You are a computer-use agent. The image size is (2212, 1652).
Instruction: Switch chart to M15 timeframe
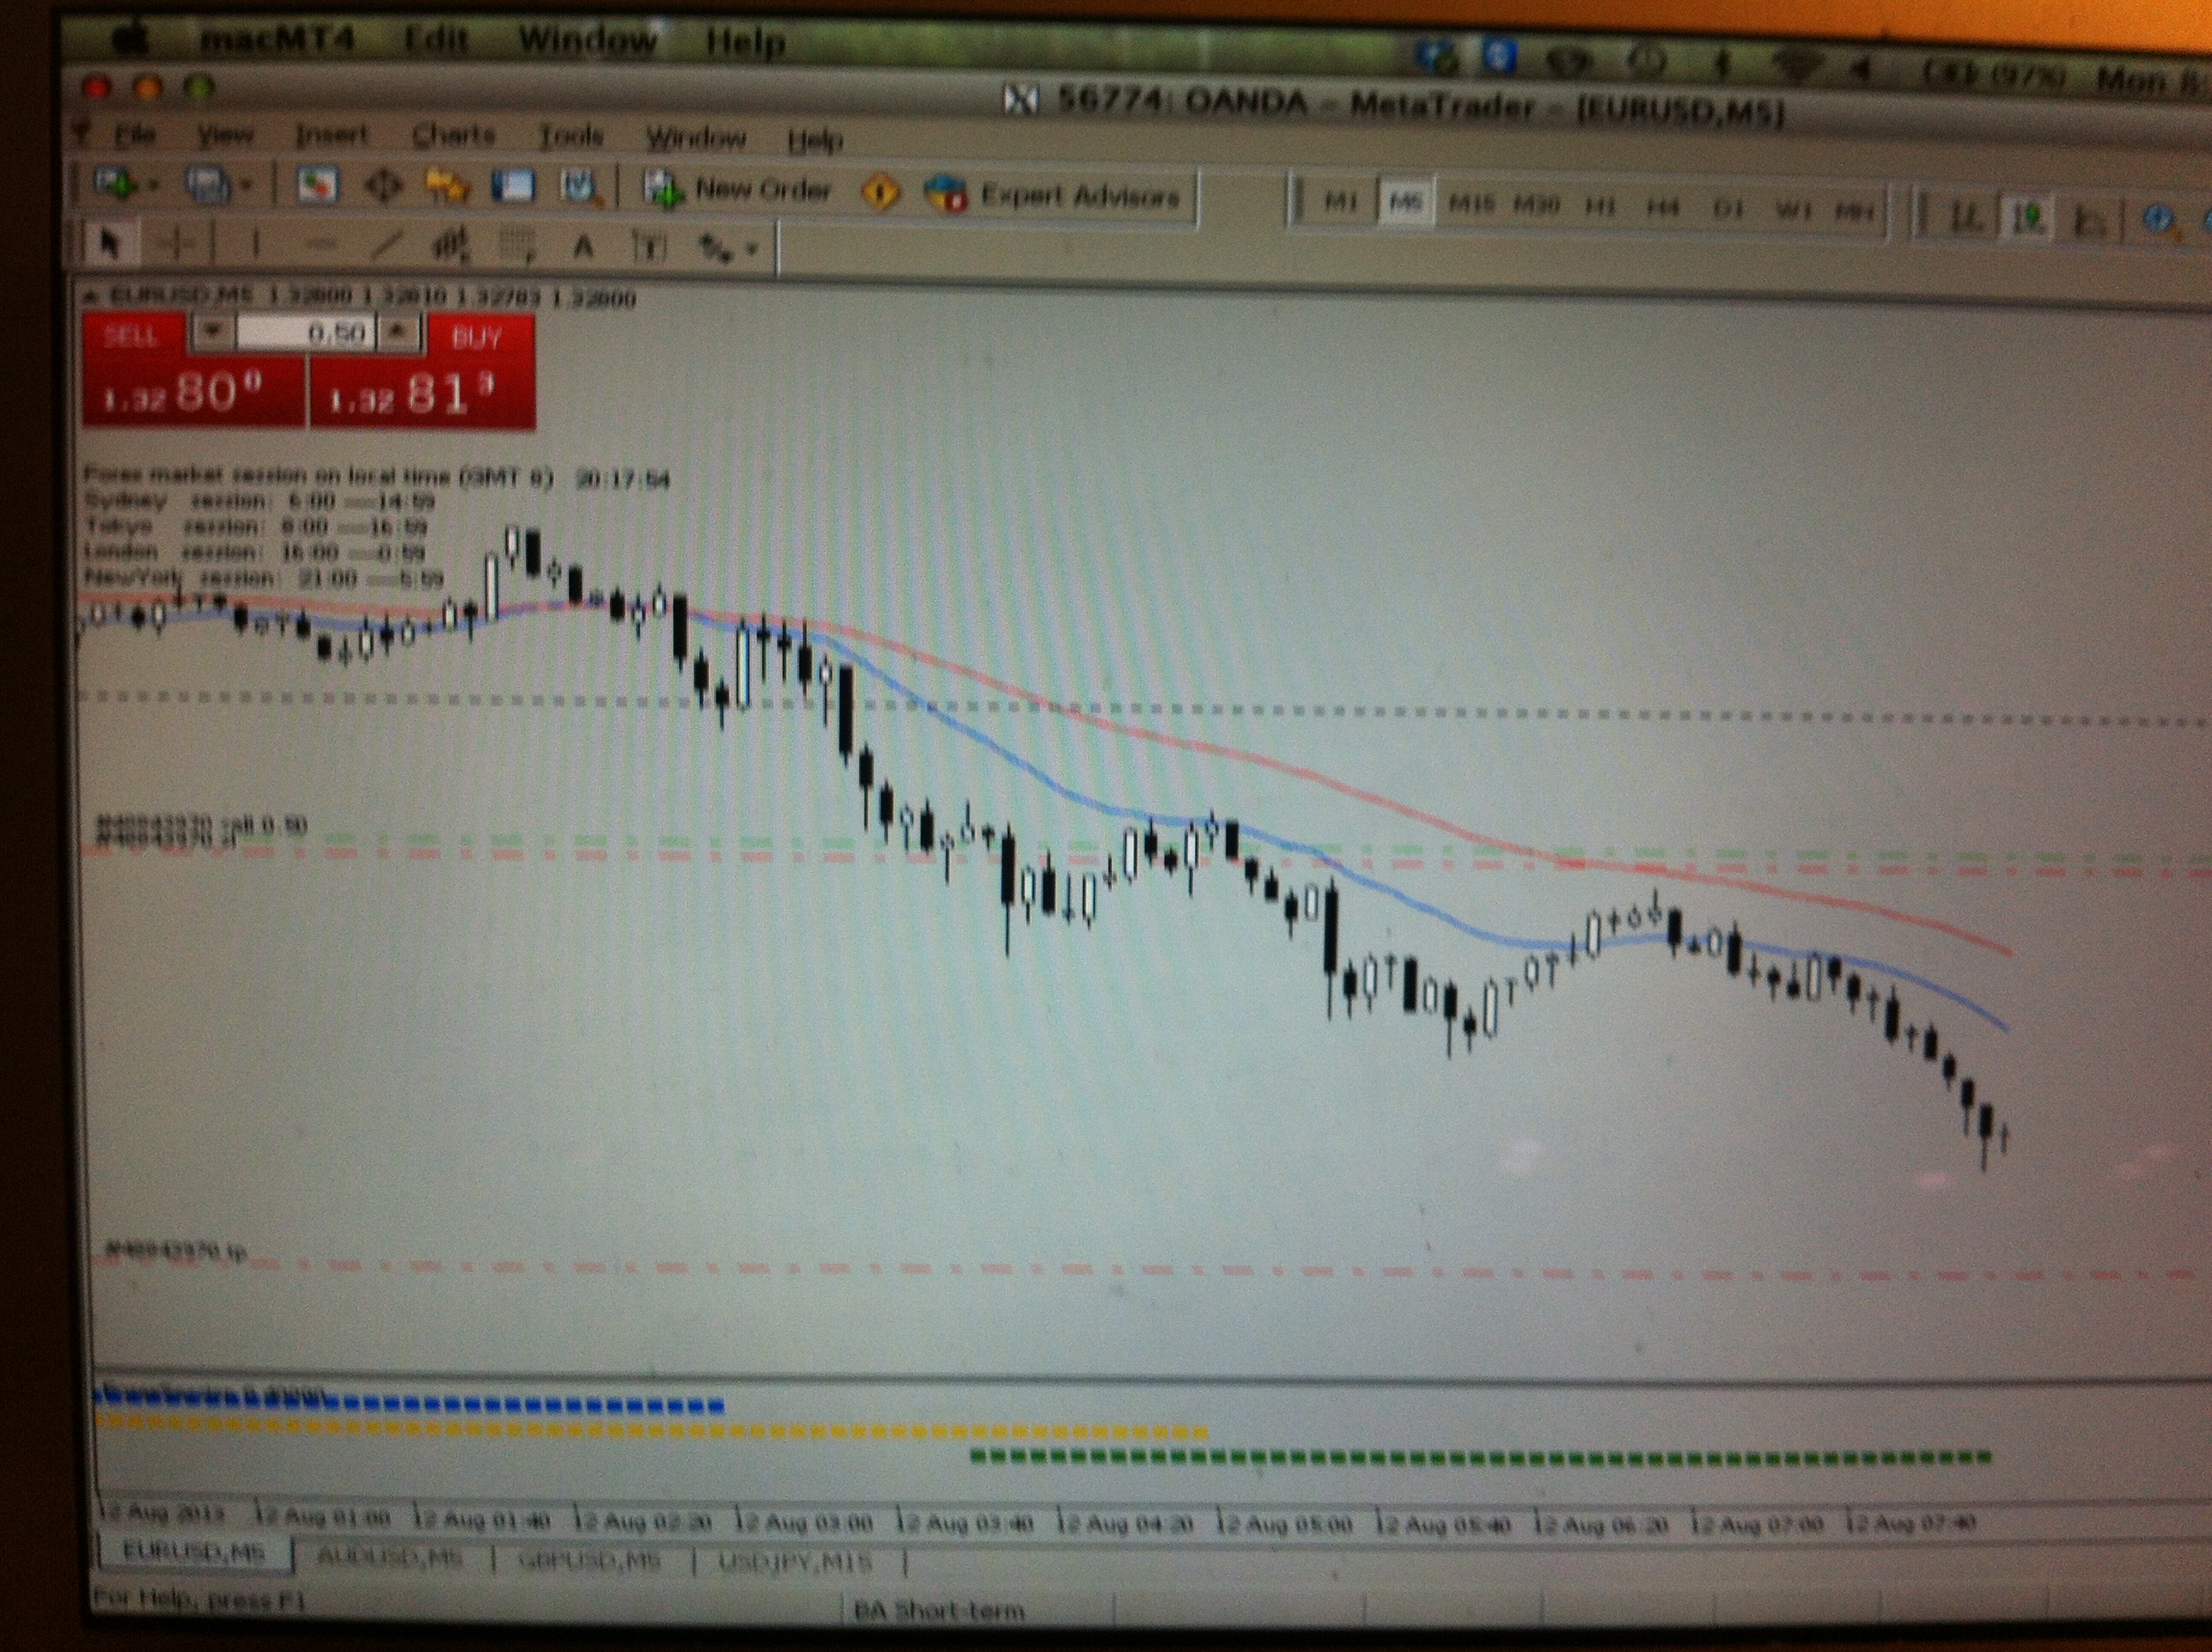(1471, 205)
